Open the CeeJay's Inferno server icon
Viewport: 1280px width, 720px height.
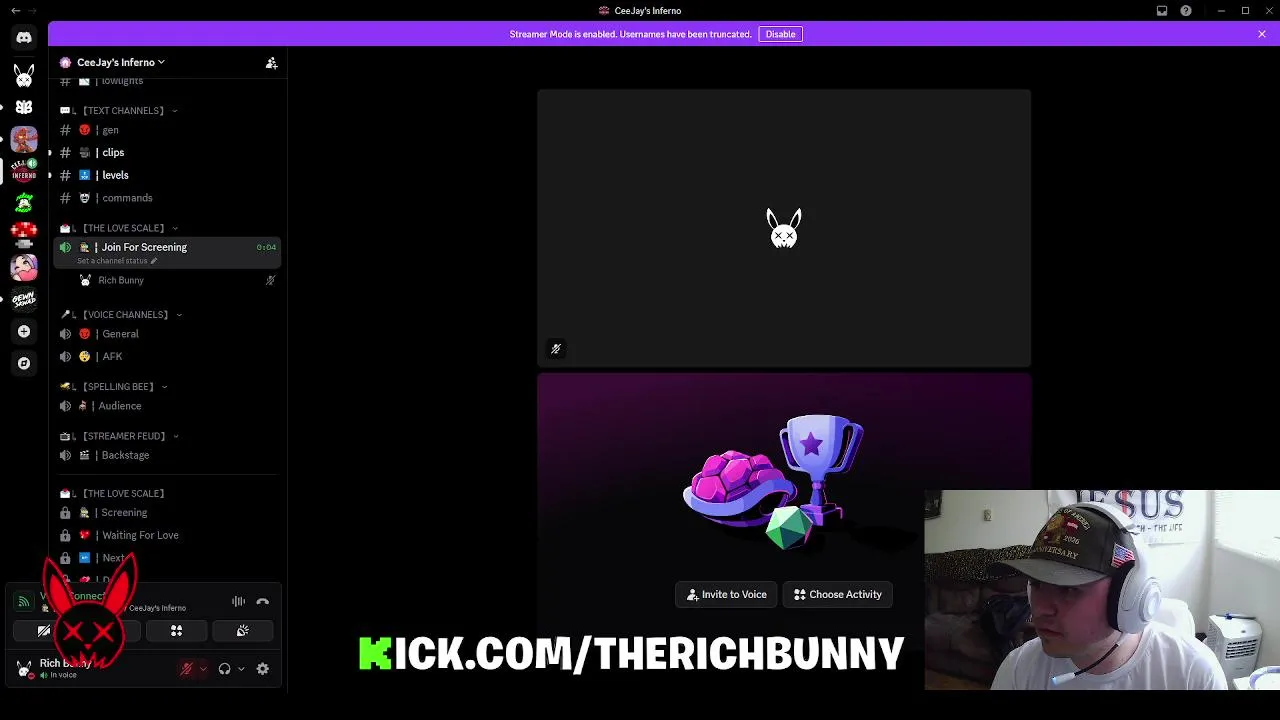coord(24,169)
